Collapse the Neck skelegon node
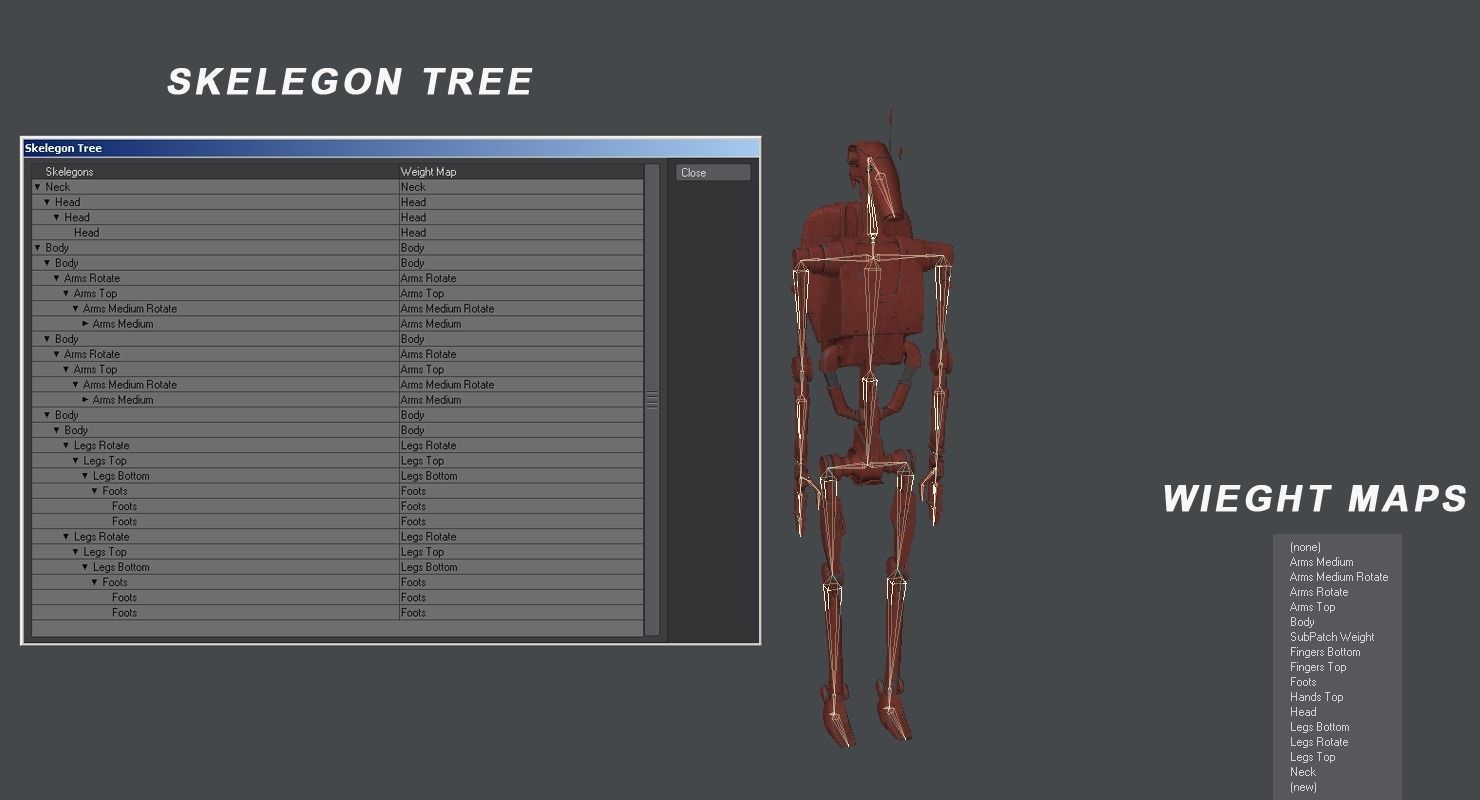The image size is (1480, 800). coord(38,187)
